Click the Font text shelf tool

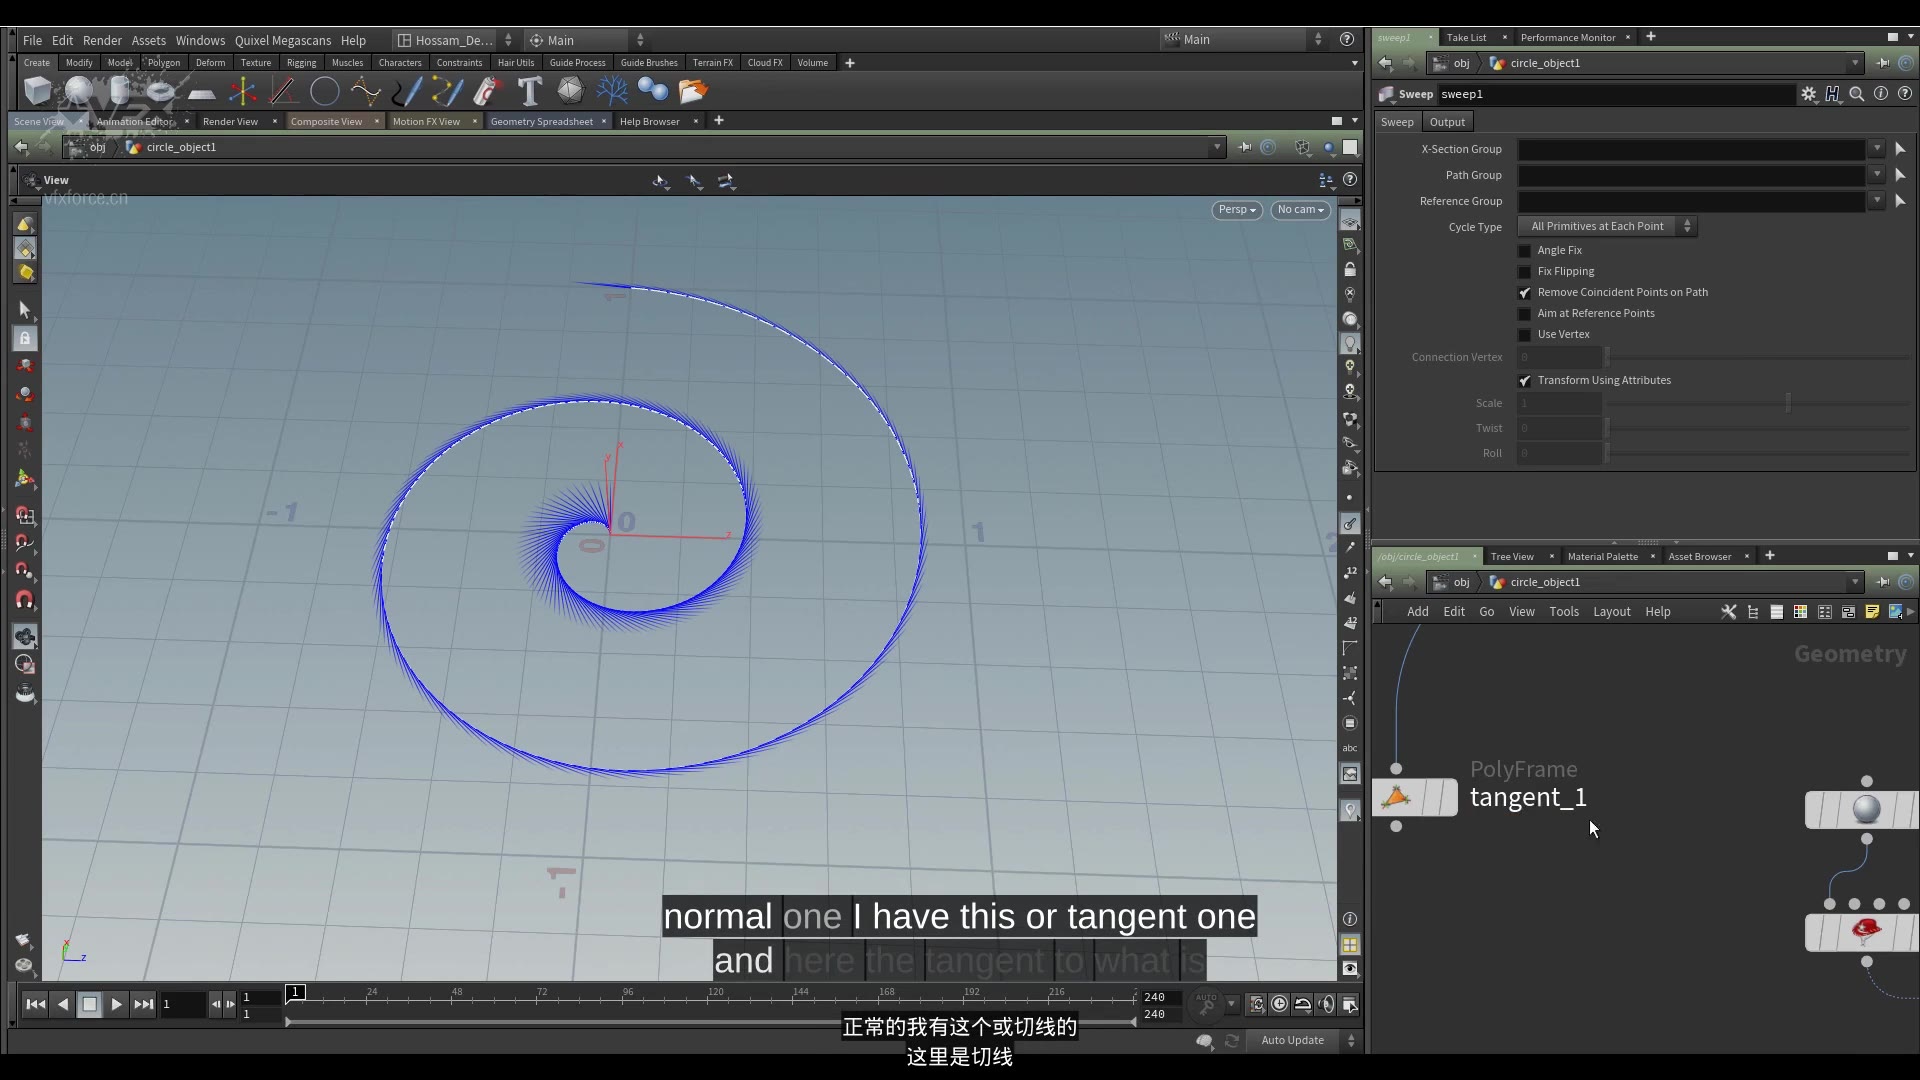click(529, 91)
